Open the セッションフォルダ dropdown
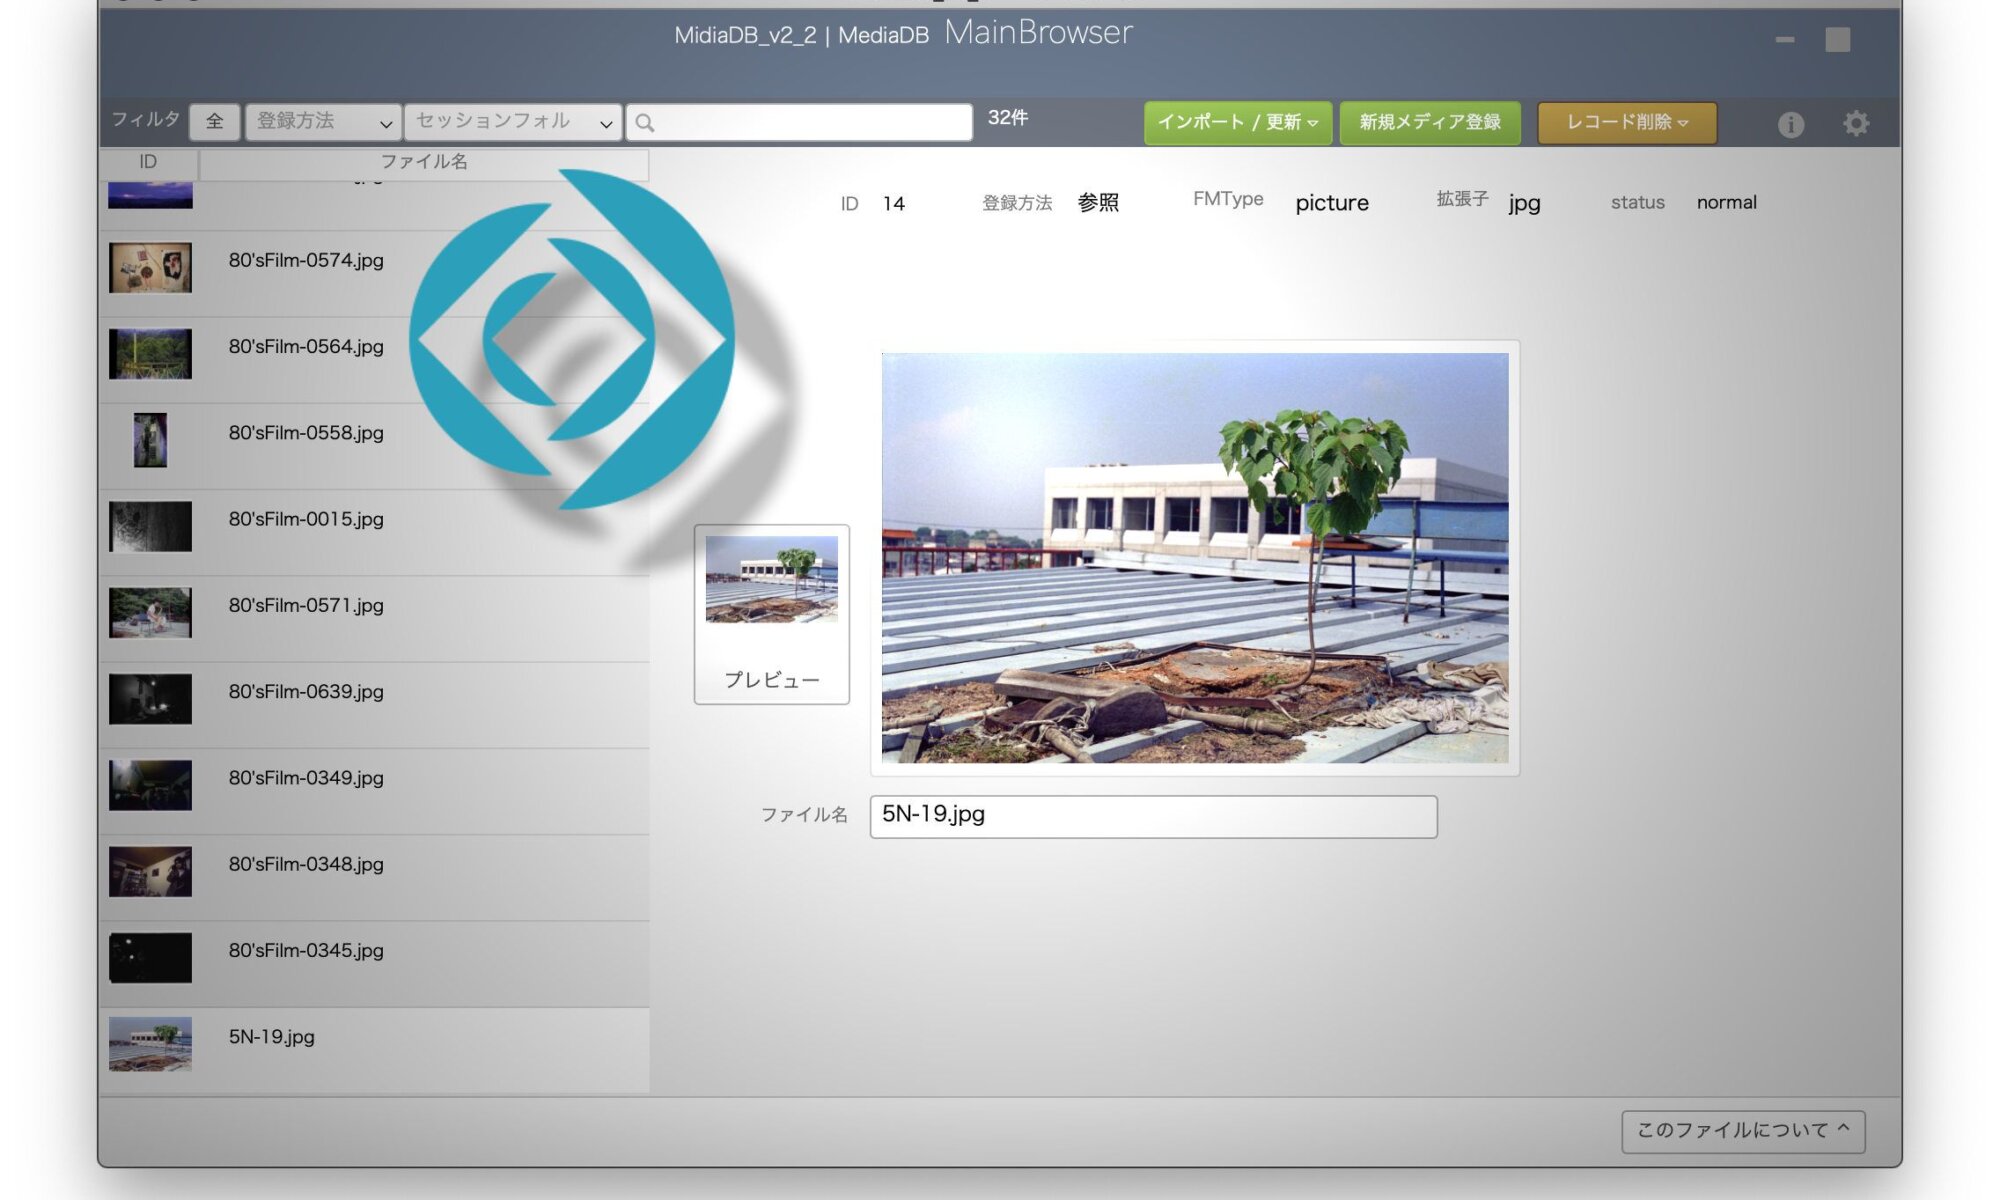The height and width of the screenshot is (1200, 2000). (x=513, y=122)
